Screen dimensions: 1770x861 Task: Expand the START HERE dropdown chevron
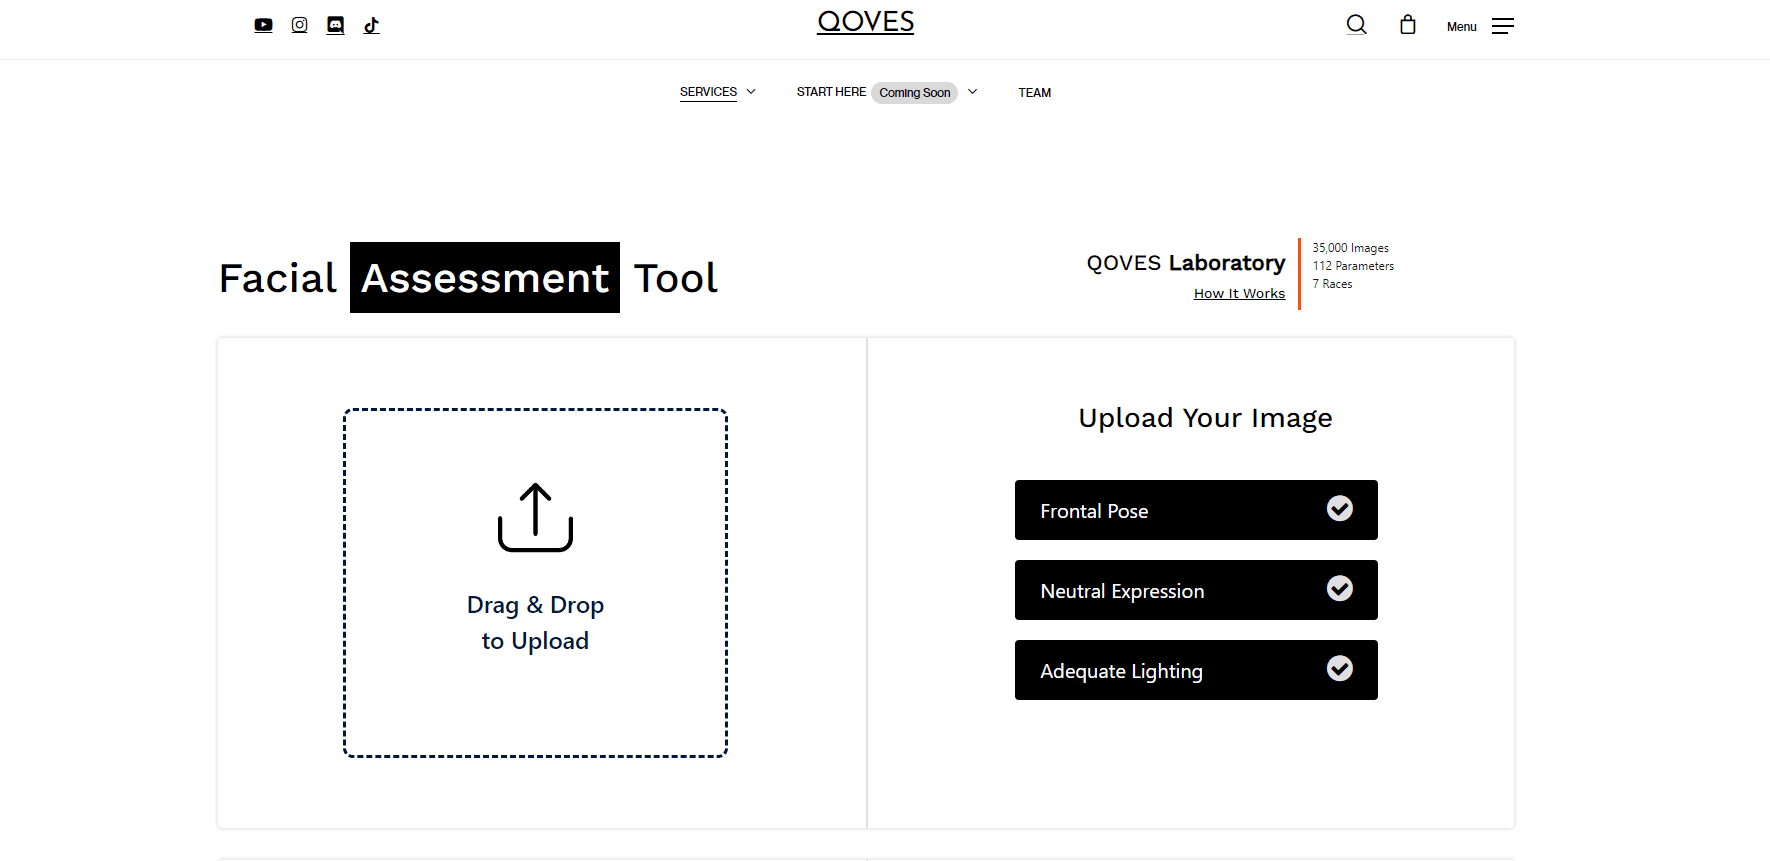pos(972,92)
